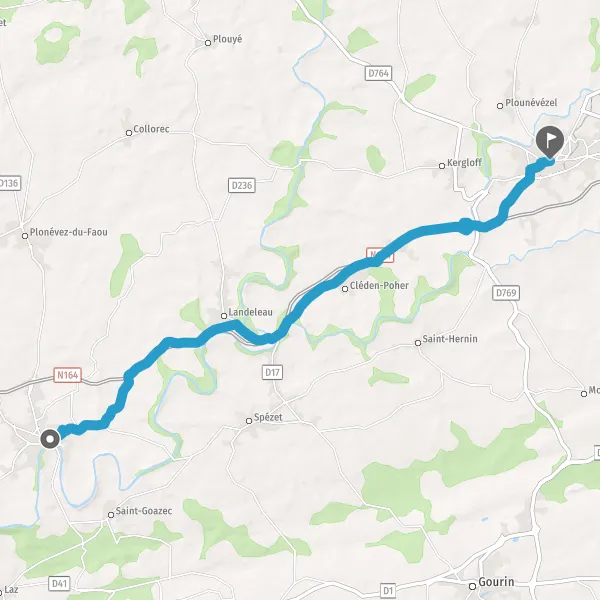The height and width of the screenshot is (600, 600).
Task: Select the Saint-Goazec village label
Action: pyautogui.click(x=144, y=510)
